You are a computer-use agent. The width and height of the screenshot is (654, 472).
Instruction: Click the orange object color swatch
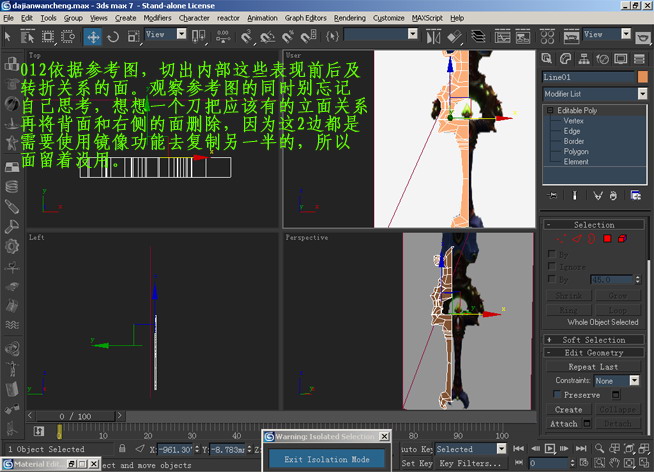pos(642,76)
